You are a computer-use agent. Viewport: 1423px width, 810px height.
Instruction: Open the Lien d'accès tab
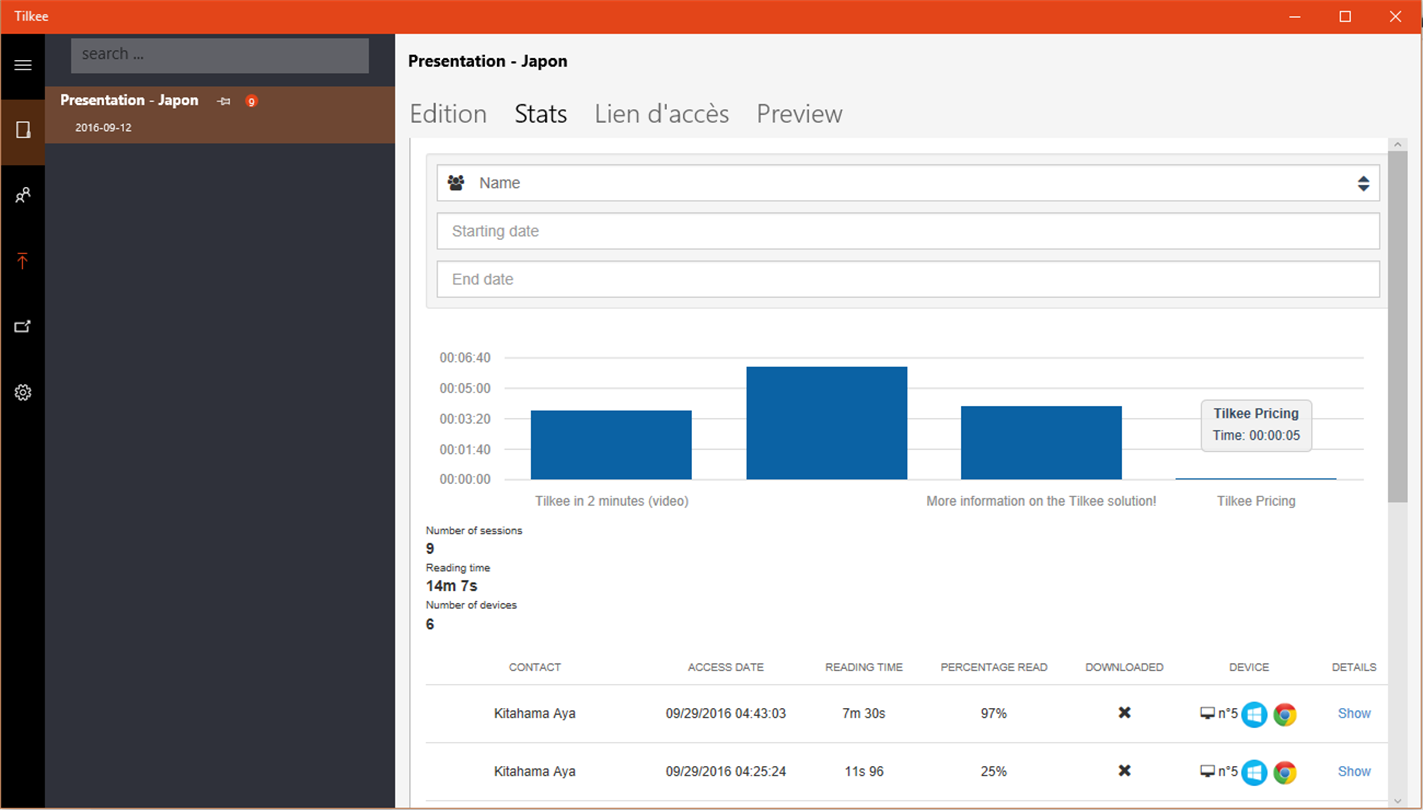click(662, 114)
